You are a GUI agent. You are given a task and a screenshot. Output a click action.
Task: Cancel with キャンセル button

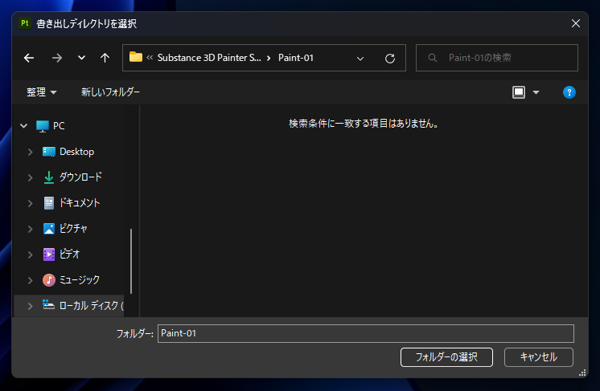click(x=538, y=357)
